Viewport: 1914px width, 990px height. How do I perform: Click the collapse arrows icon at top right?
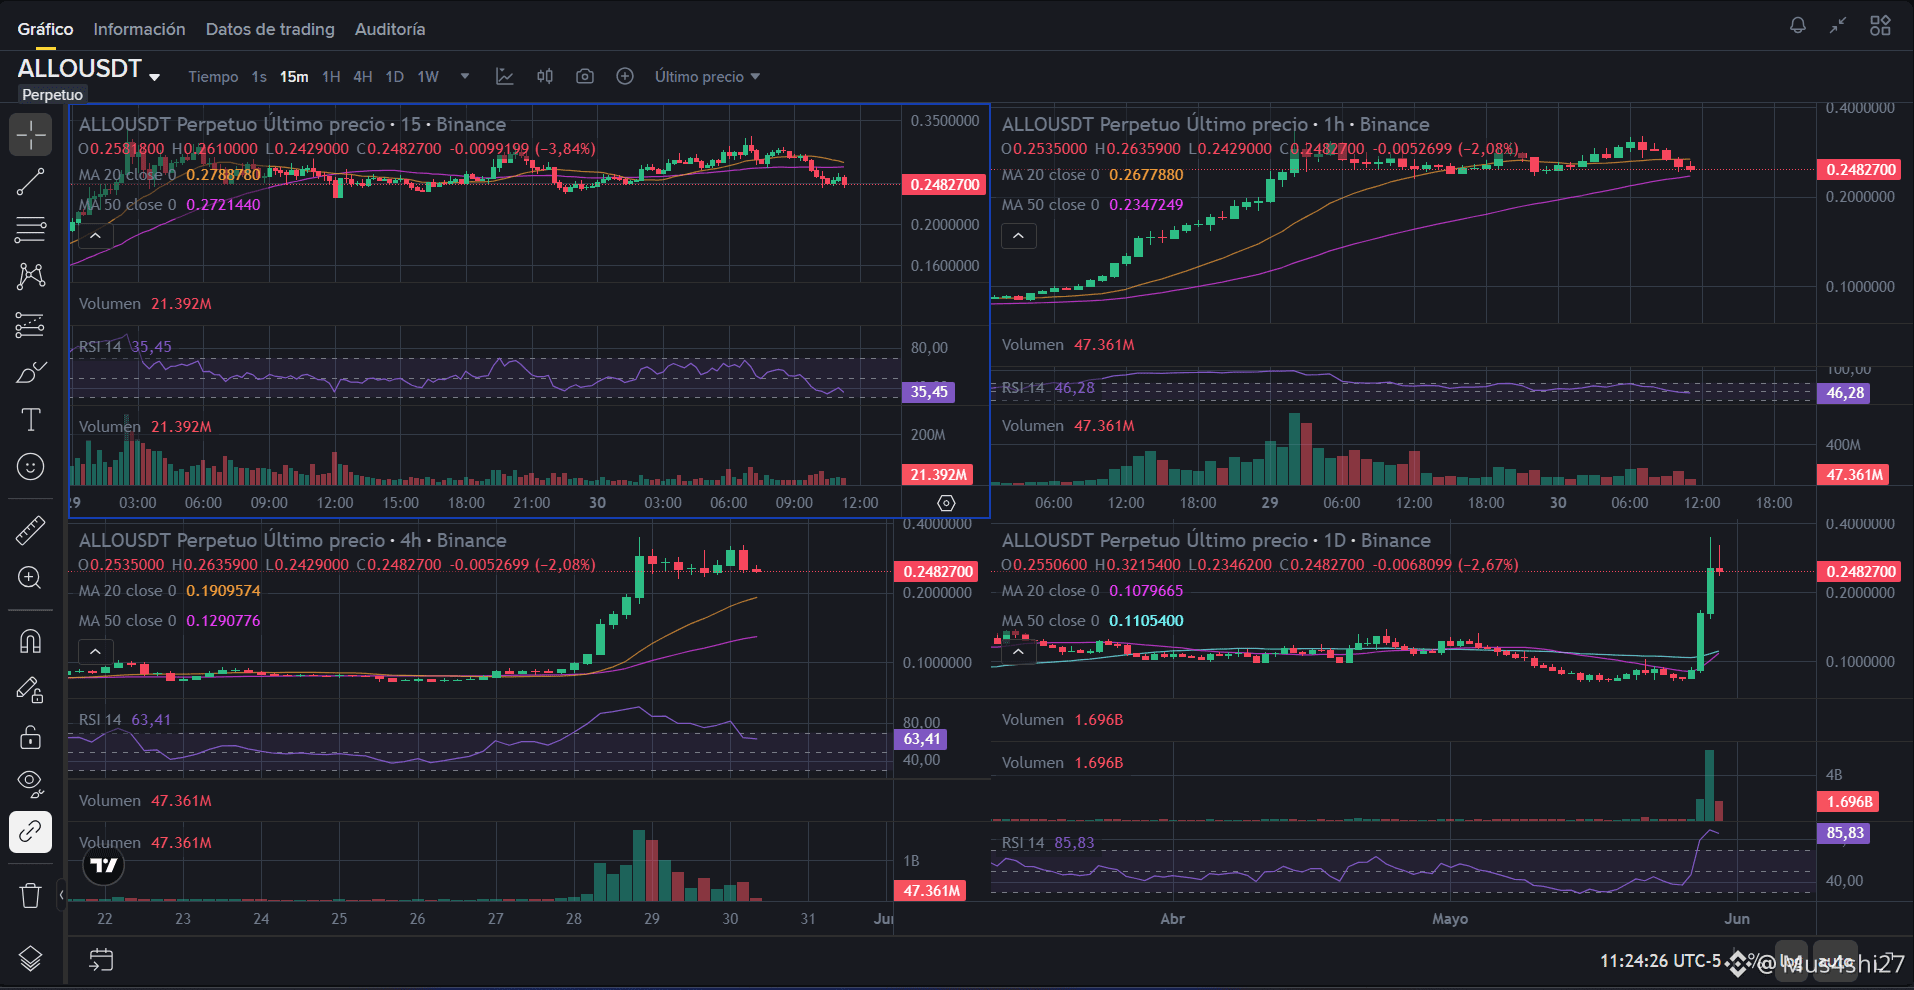coord(1838,26)
